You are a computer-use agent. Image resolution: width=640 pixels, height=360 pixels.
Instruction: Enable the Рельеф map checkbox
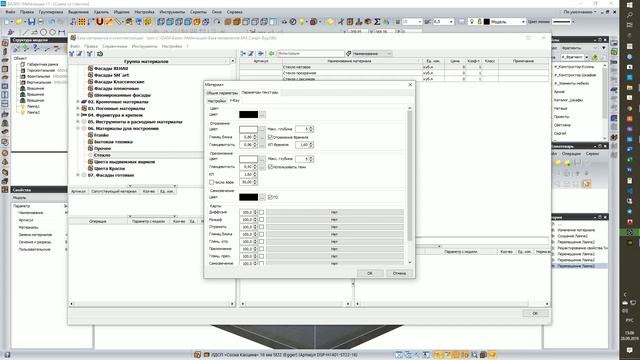261,220
